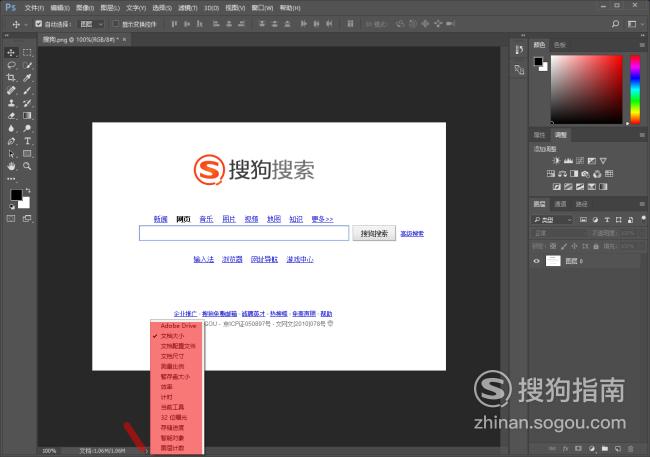Switch to the 色板 (Swatches) tab
The image size is (650, 457).
(x=560, y=45)
